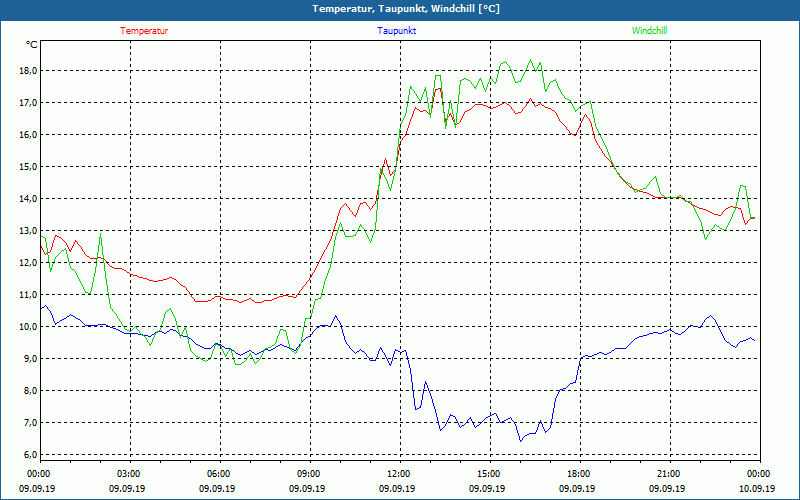Click the '7,0' y-axis value

click(31, 422)
